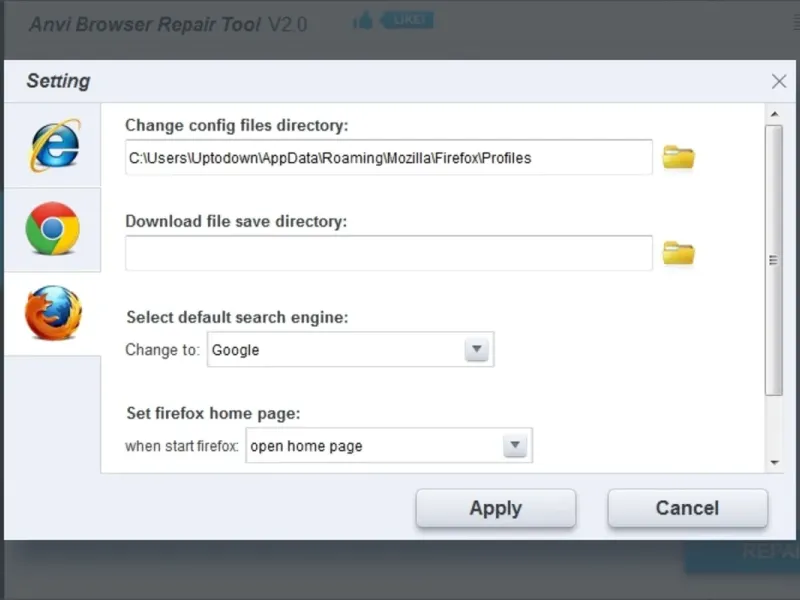Click the settings panel scrollbar thumb
The width and height of the screenshot is (800, 600).
(774, 260)
